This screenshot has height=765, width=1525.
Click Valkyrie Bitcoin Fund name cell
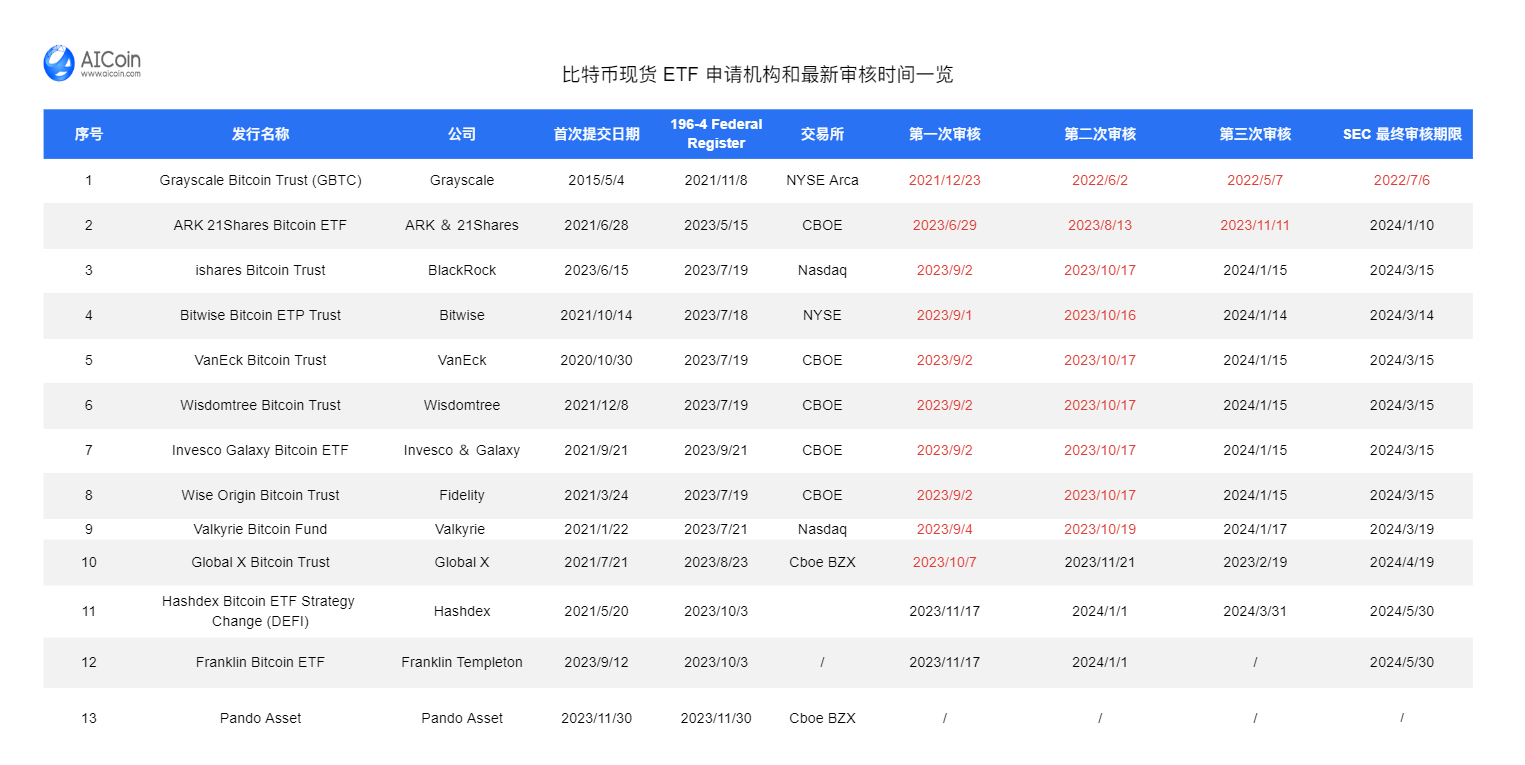point(260,529)
